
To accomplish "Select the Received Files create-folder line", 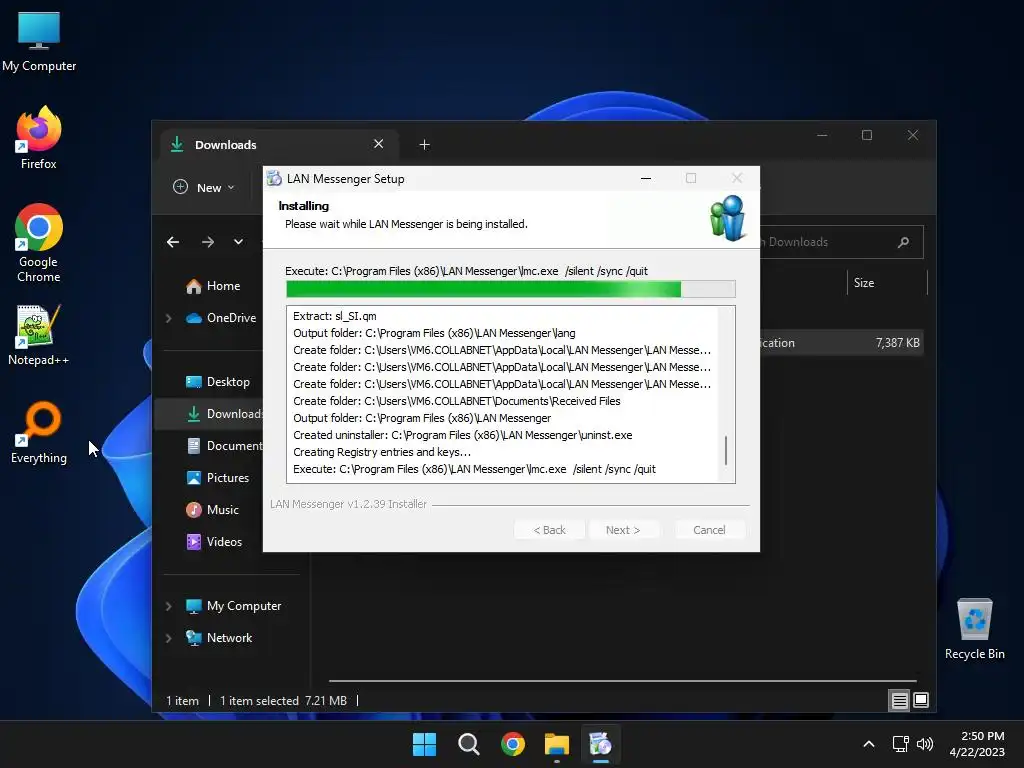I will point(456,401).
